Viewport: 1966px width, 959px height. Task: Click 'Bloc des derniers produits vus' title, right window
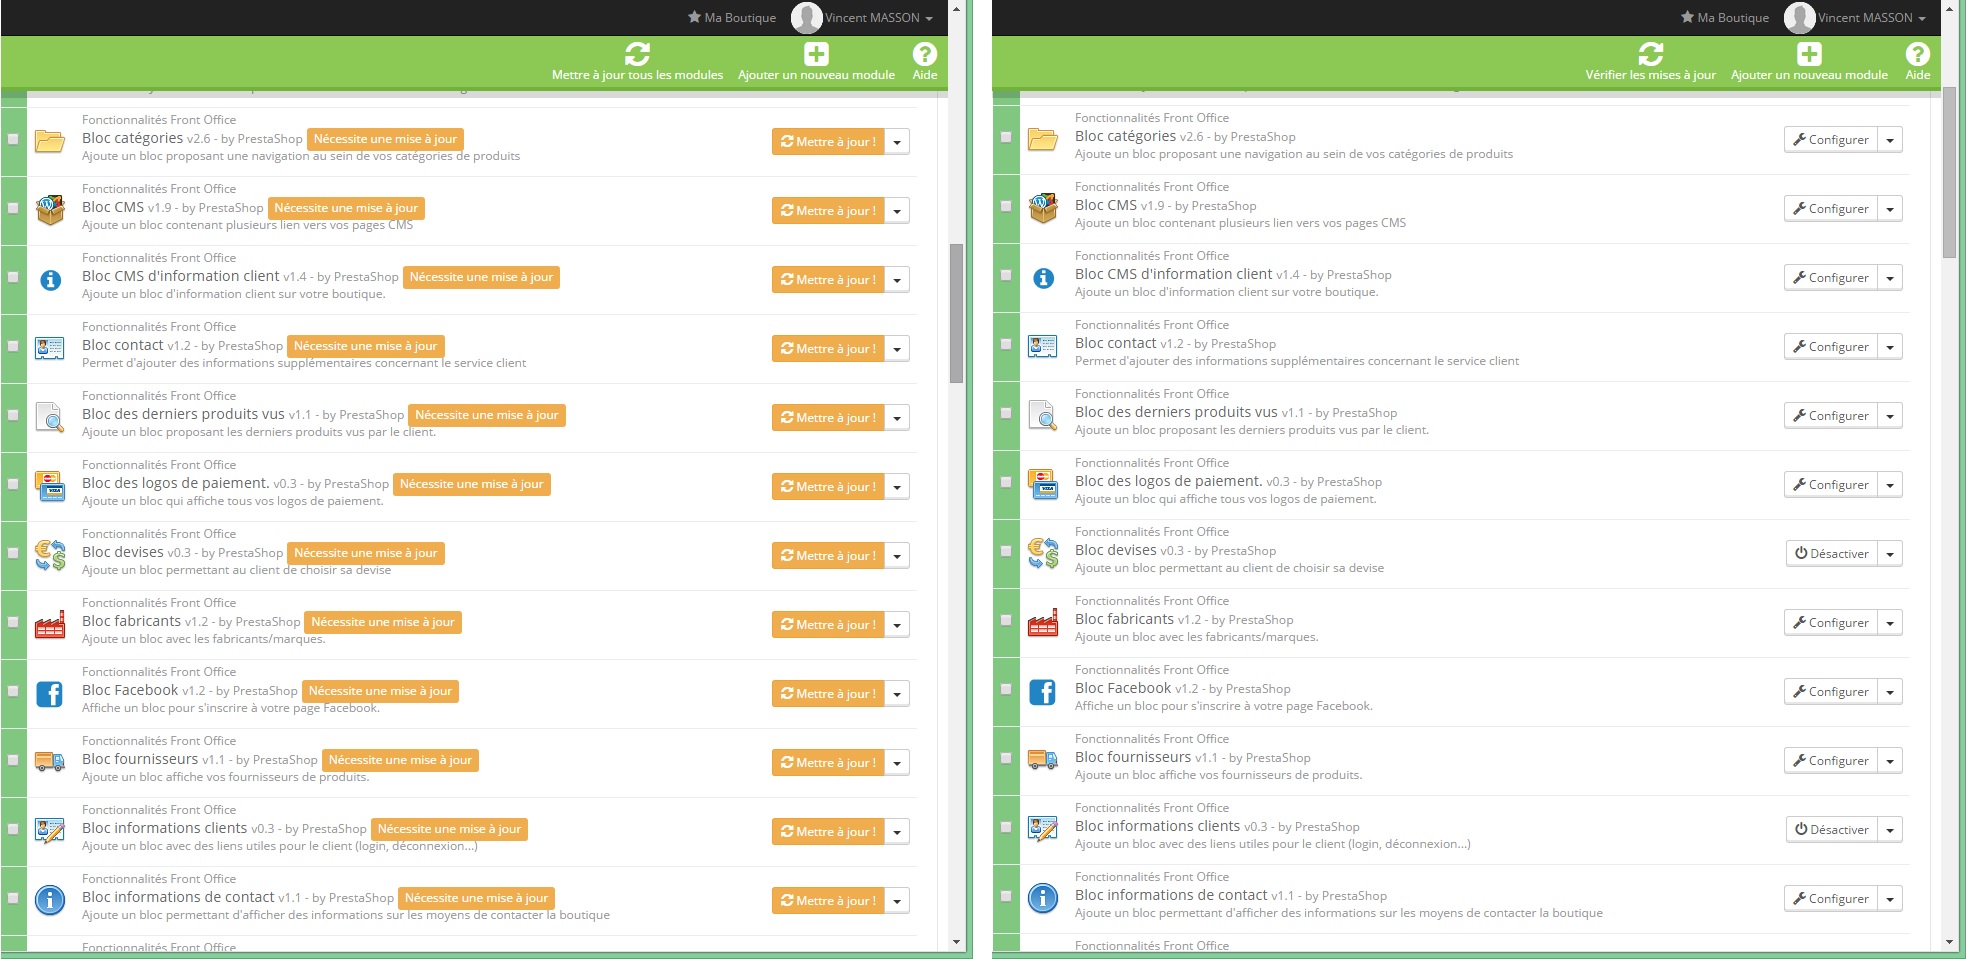[1176, 412]
